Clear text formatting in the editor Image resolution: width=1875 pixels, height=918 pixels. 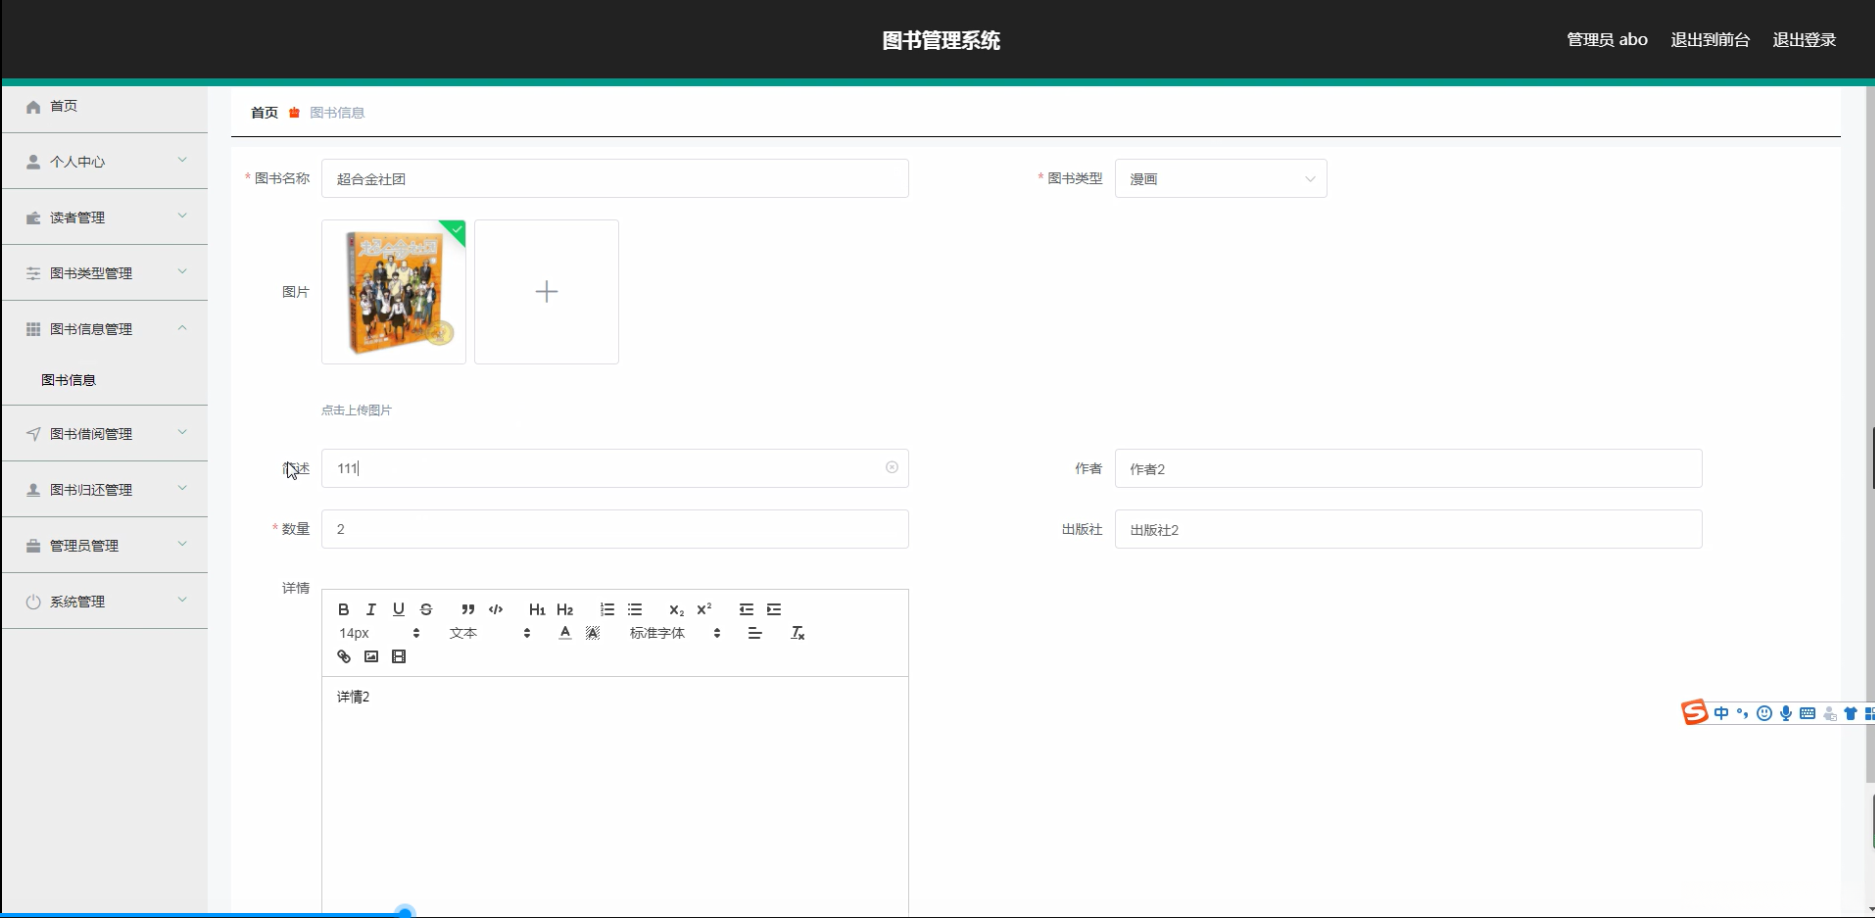797,633
